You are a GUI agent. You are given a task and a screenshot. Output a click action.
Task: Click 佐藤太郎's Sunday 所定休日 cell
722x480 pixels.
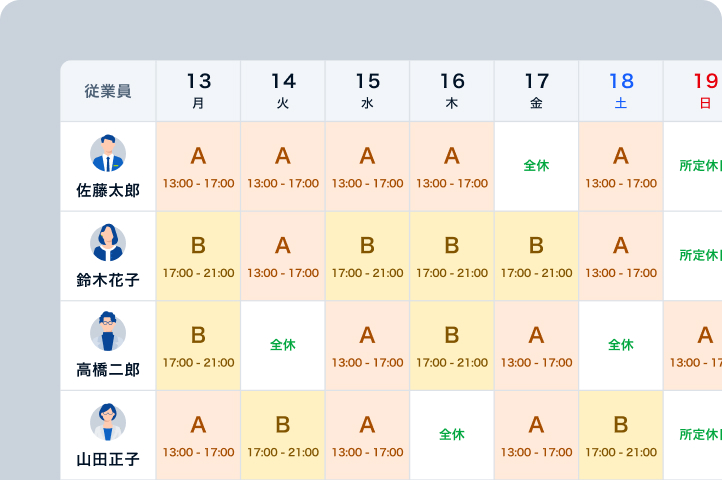pyautogui.click(x=695, y=166)
